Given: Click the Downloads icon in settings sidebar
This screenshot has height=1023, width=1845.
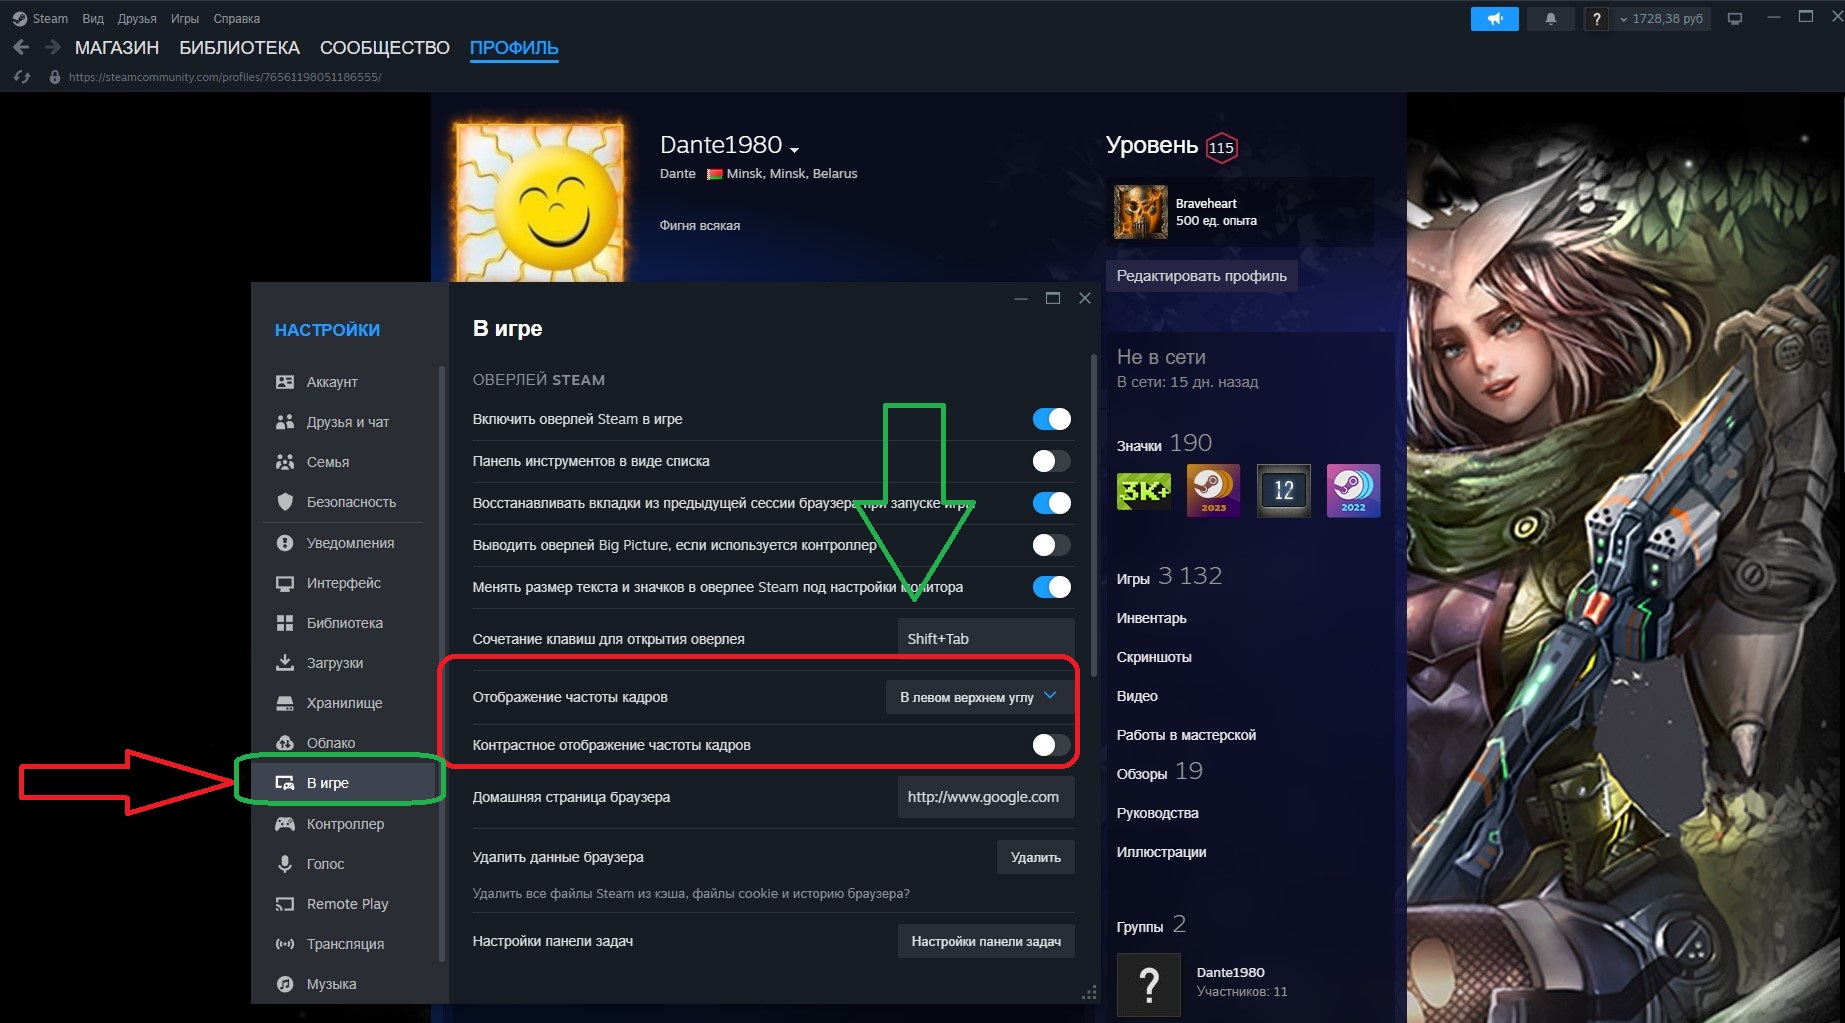Looking at the screenshot, I should click(x=285, y=663).
